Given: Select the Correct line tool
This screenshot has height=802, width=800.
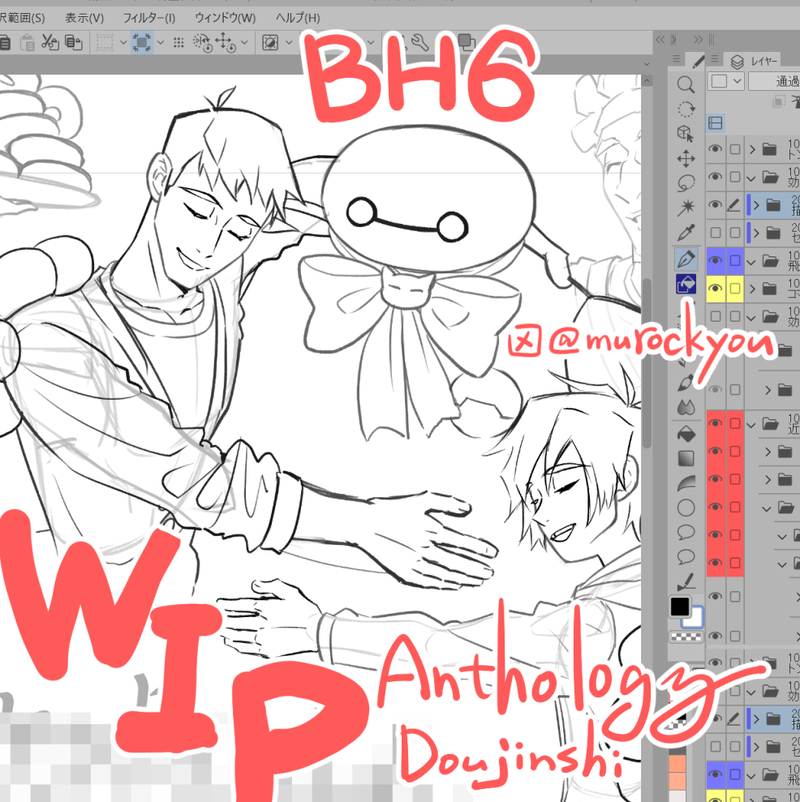Looking at the screenshot, I should (x=685, y=582).
